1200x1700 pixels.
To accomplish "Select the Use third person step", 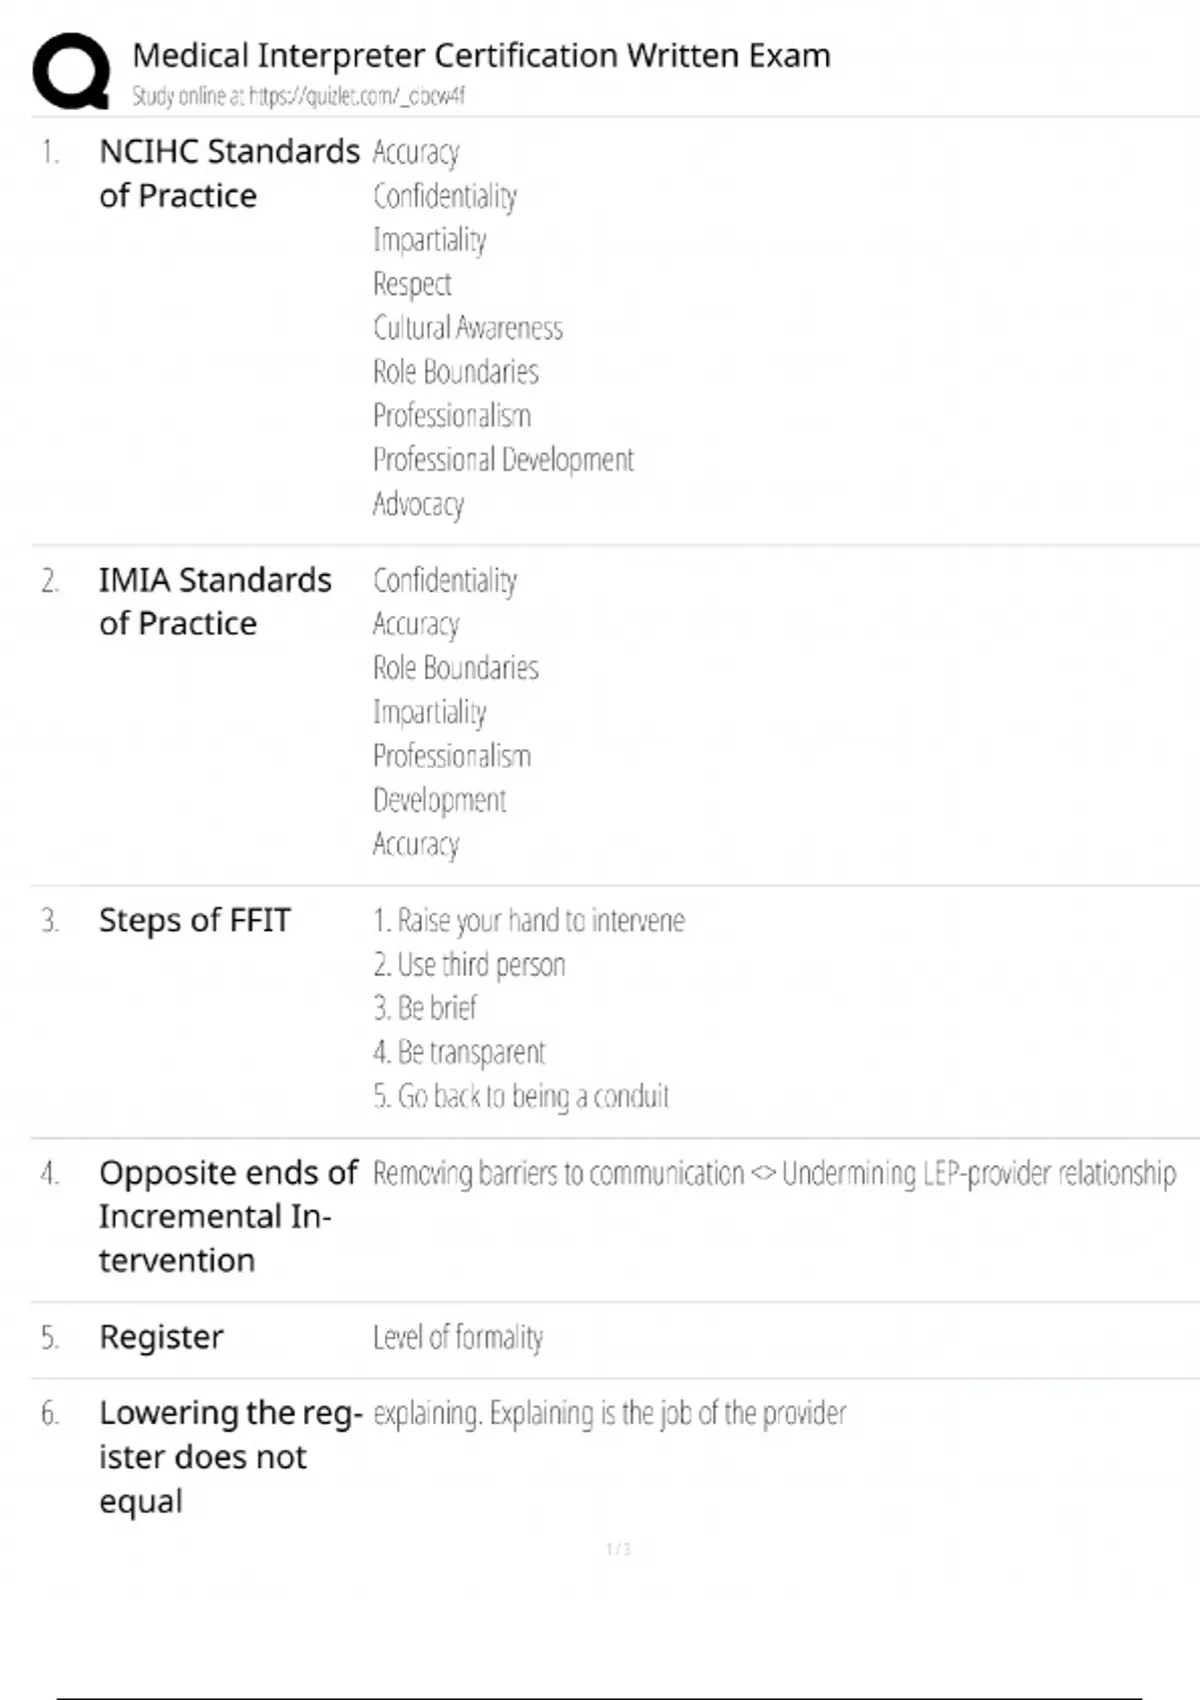I will point(469,964).
